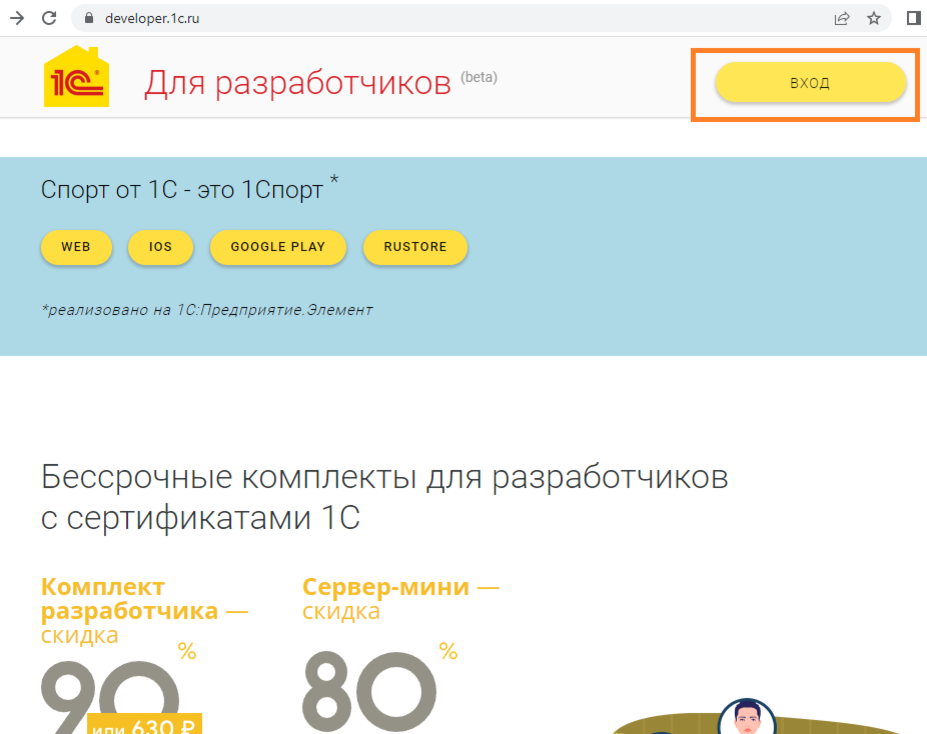Image resolution: width=927 pixels, height=734 pixels.
Task: Click the 'Комплект разработчика — скидка' offer text
Action: pyautogui.click(x=144, y=611)
